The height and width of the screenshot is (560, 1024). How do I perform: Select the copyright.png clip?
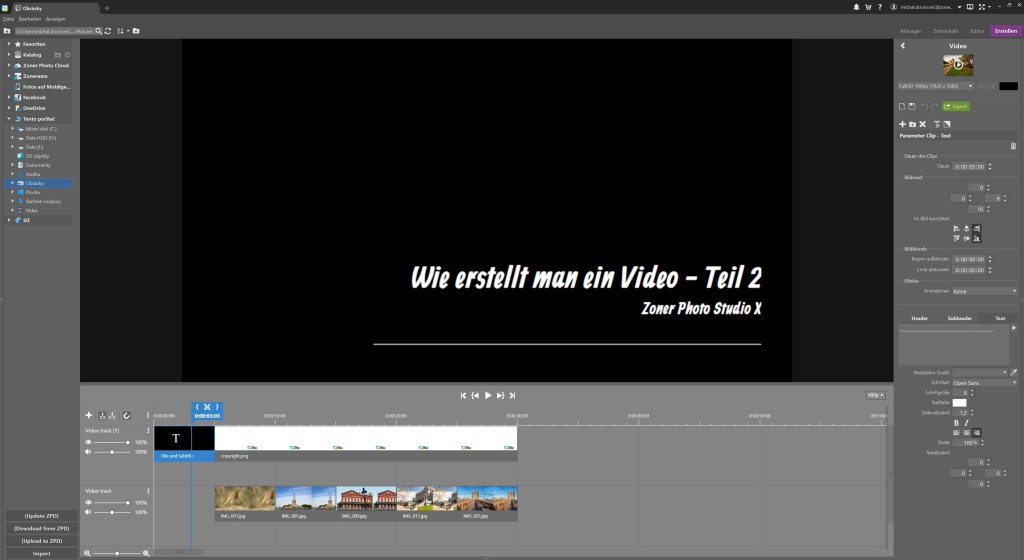tap(366, 444)
